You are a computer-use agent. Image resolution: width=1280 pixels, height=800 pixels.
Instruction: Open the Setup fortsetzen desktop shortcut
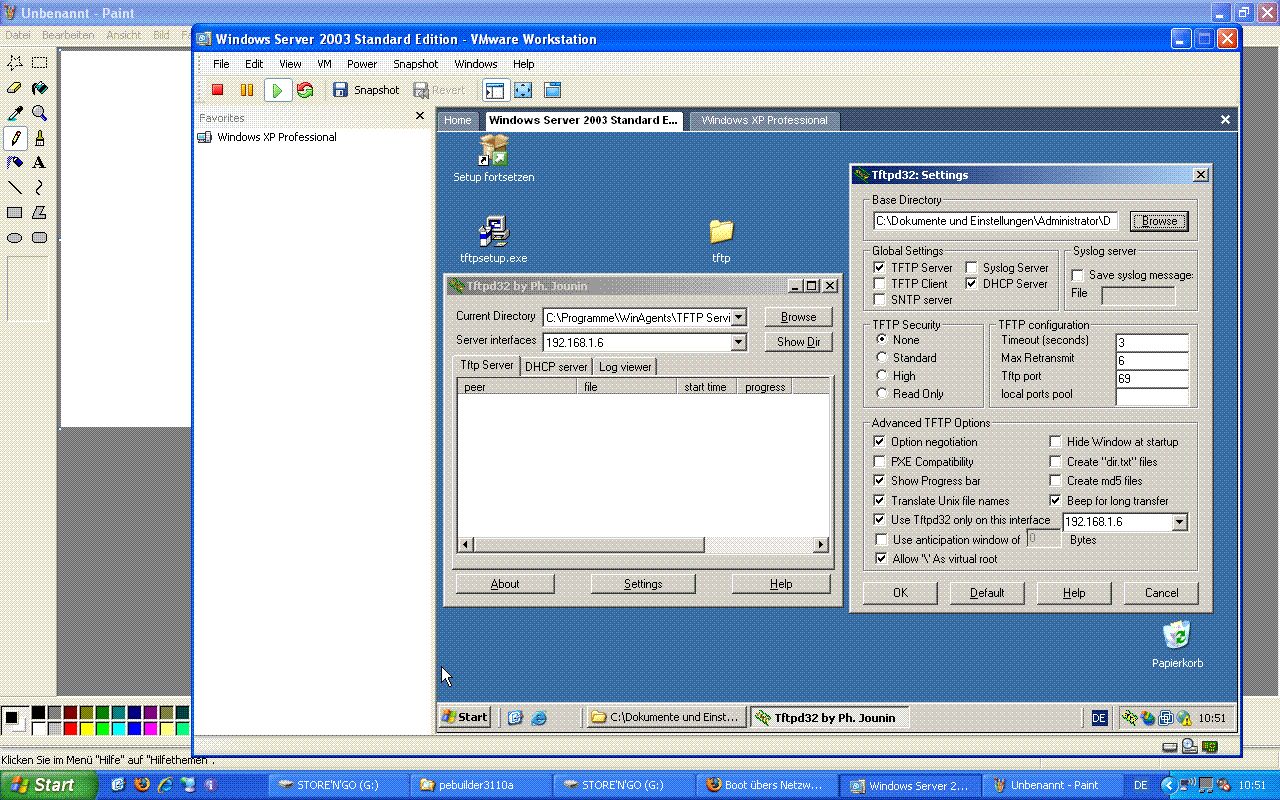pyautogui.click(x=494, y=159)
